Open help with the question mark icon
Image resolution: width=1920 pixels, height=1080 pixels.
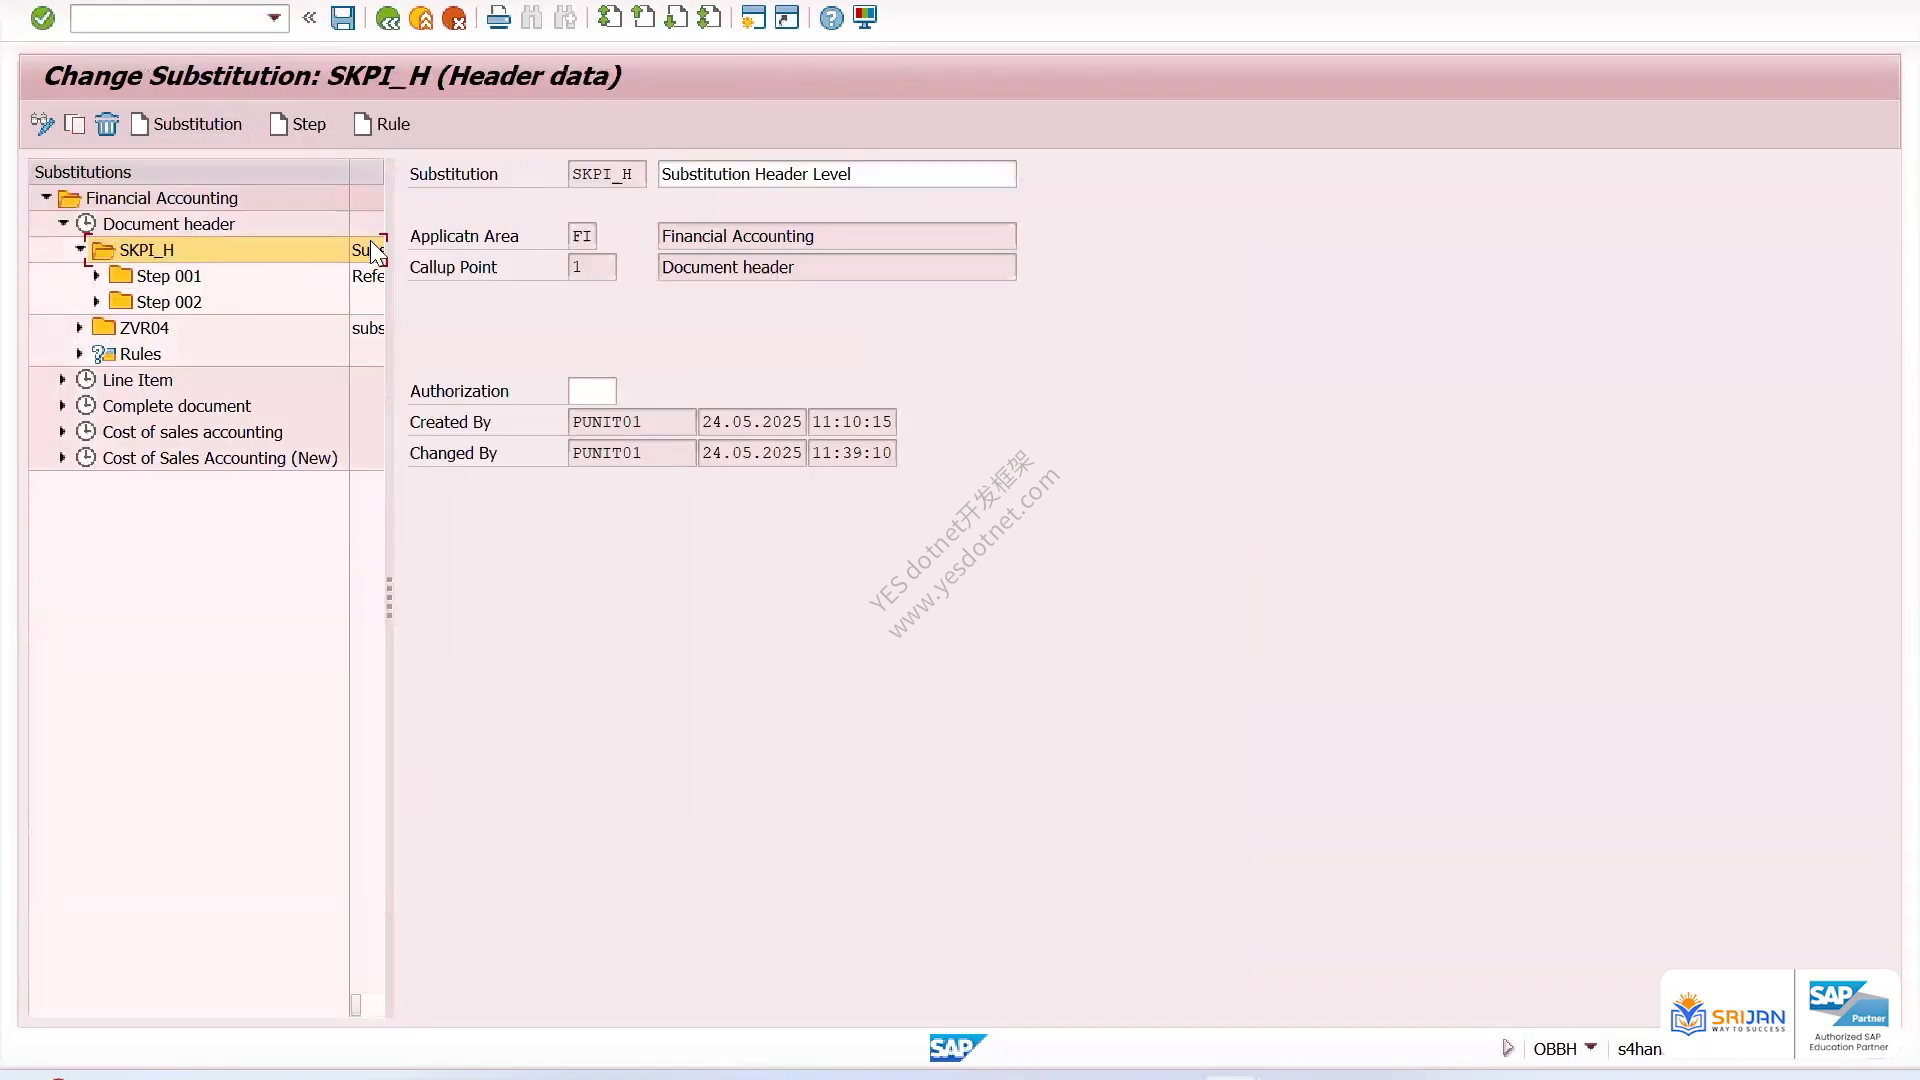click(x=831, y=18)
